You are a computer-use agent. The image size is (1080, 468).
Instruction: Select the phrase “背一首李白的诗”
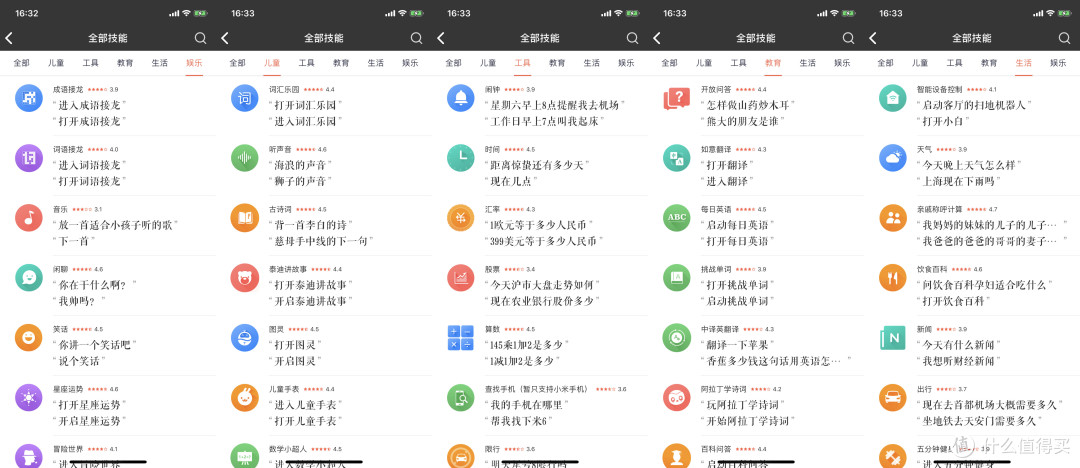tap(311, 225)
